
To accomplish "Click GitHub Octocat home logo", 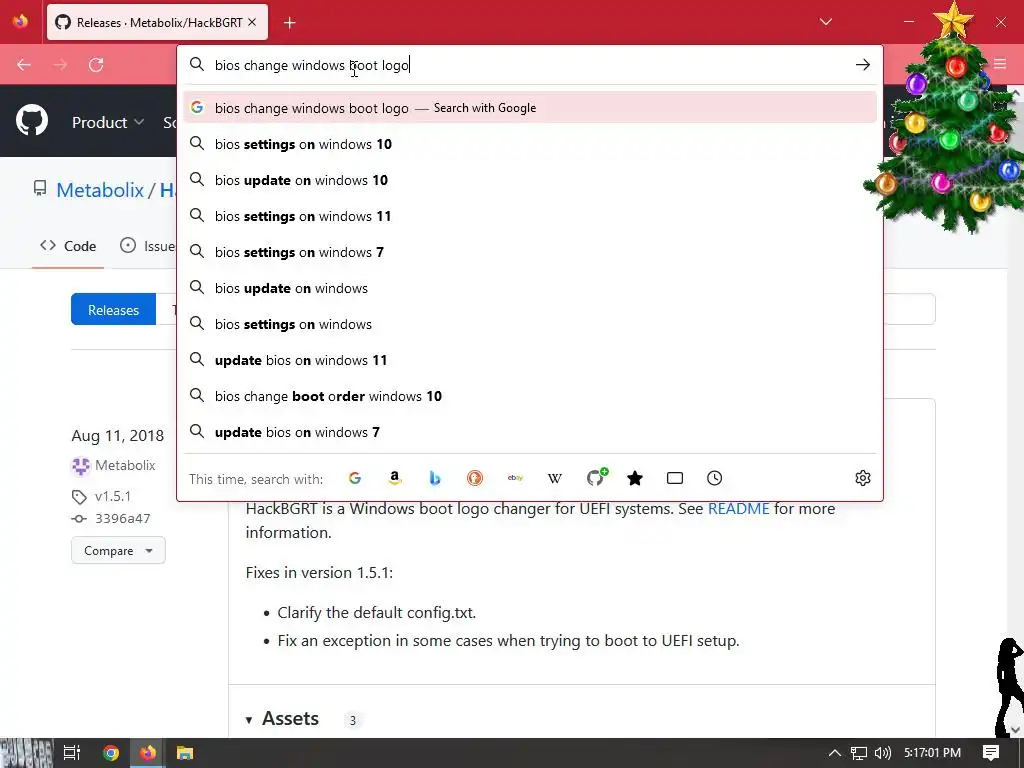I will coord(32,121).
